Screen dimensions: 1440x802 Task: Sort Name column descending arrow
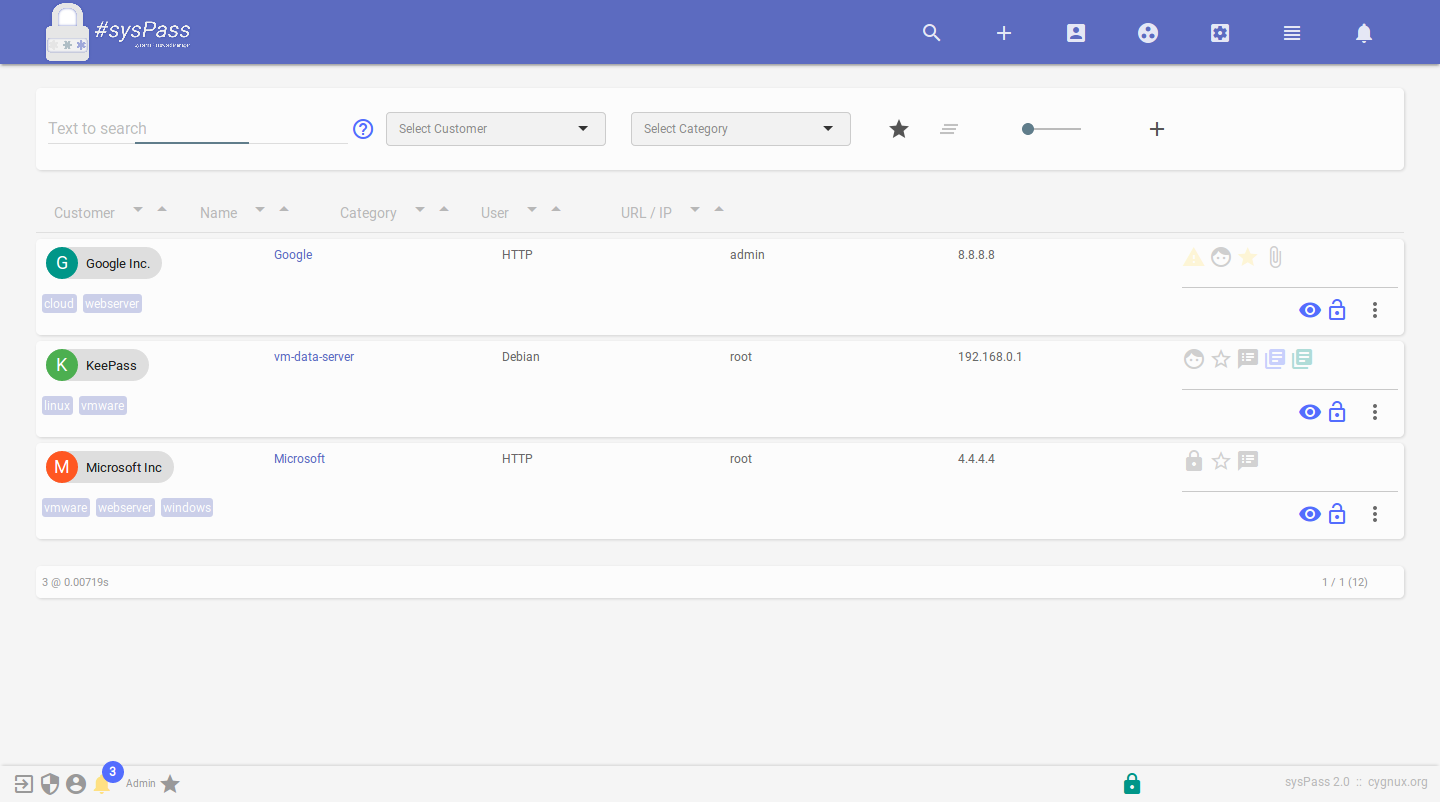coord(260,209)
